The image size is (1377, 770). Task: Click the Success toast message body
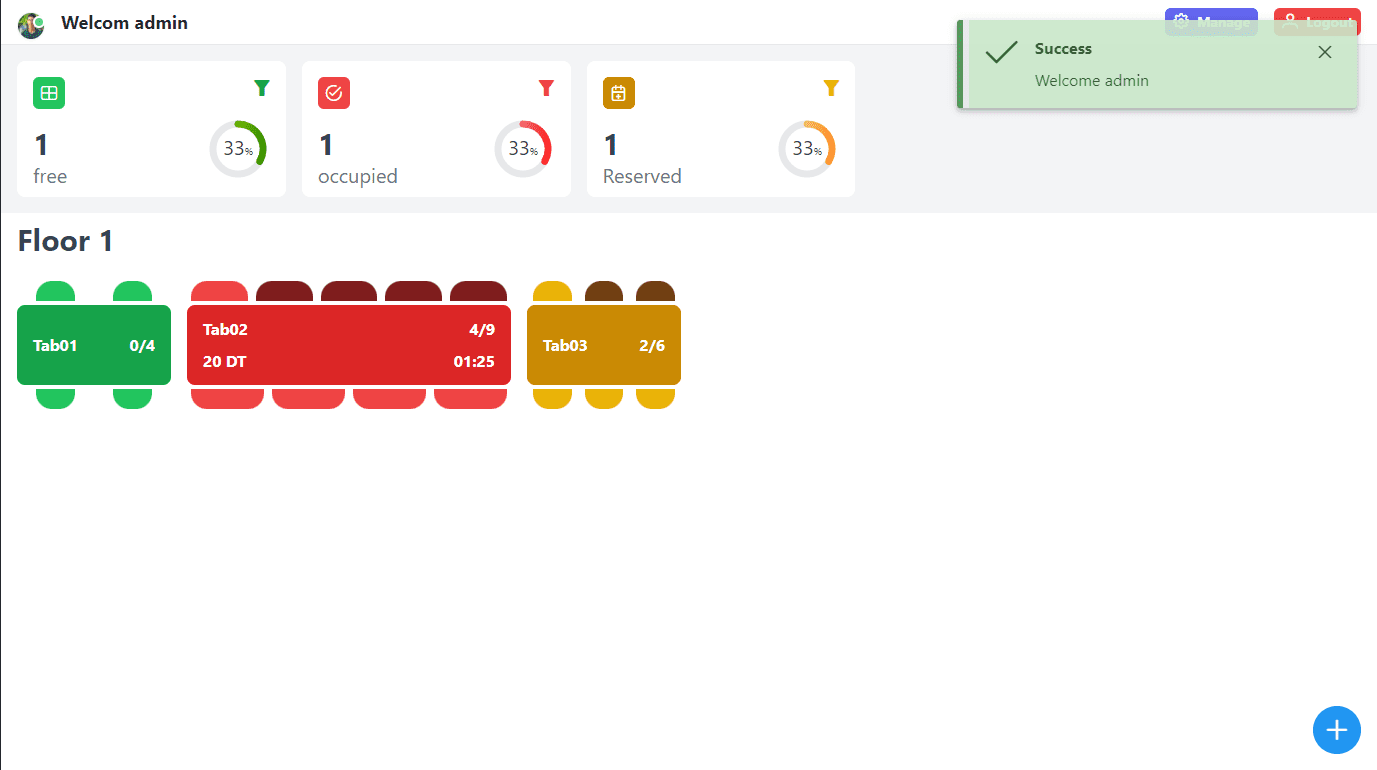coord(1092,81)
